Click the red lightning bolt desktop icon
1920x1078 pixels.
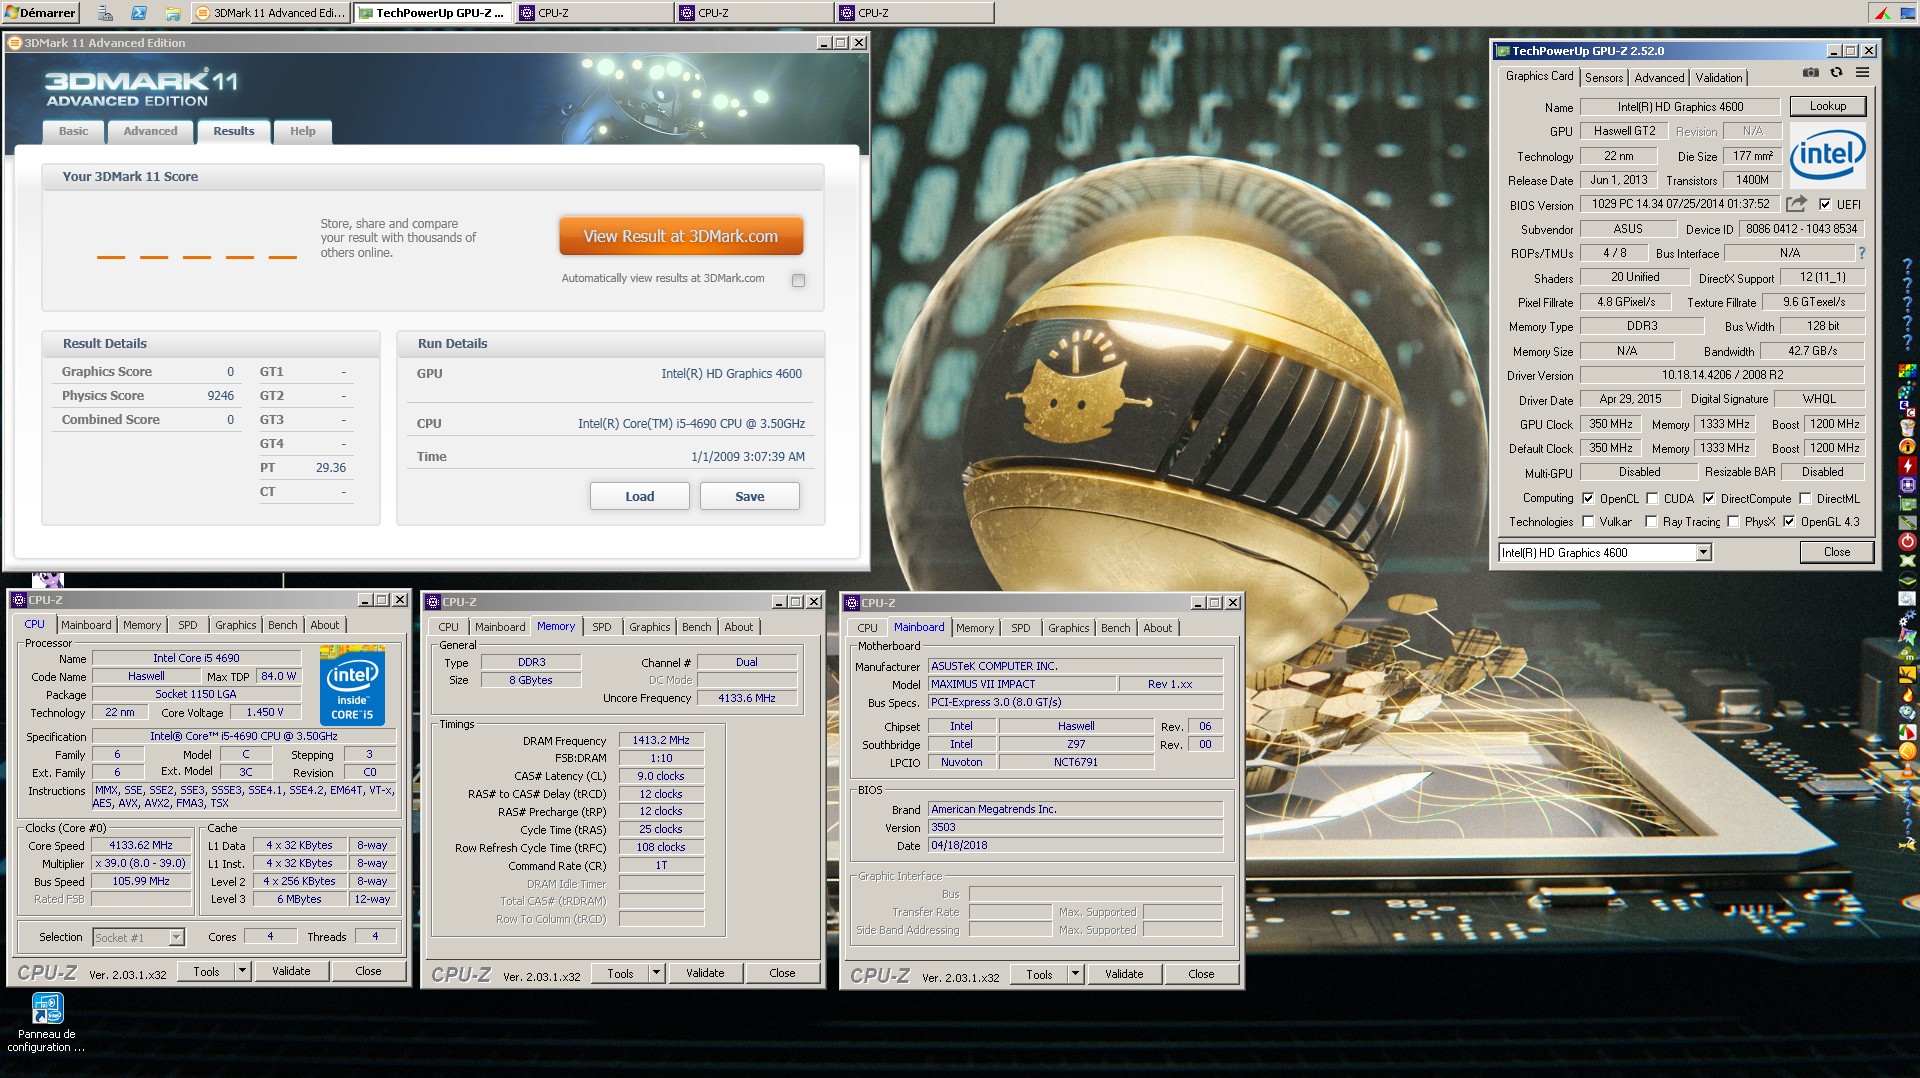click(1908, 465)
